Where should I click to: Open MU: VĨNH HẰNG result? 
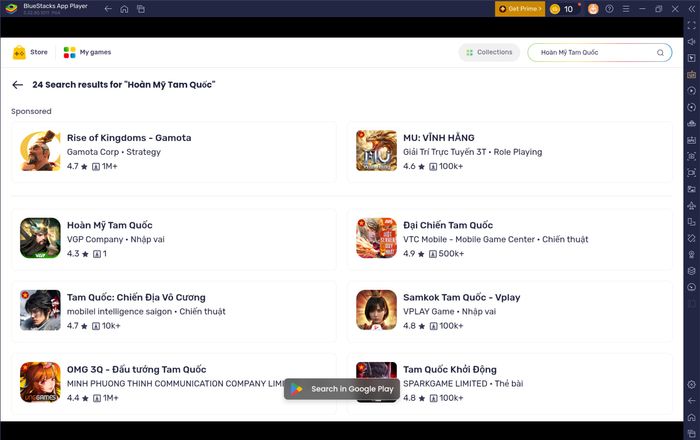(510, 152)
